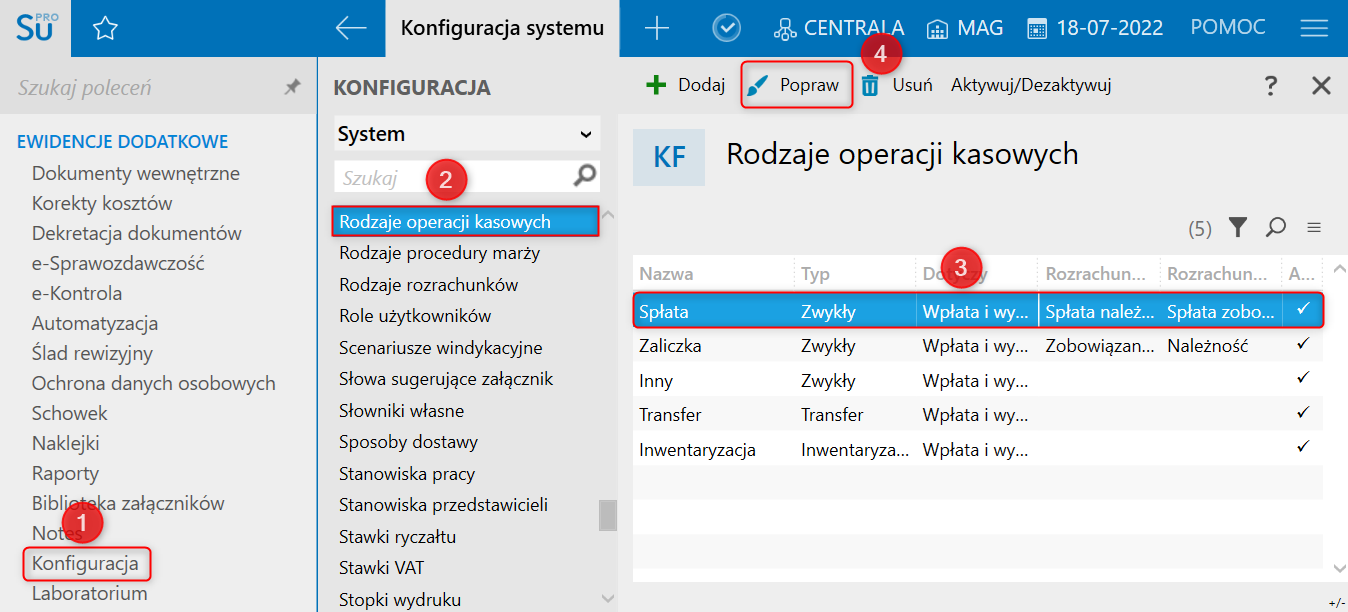Click the filter funnel icon
Image resolution: width=1348 pixels, height=612 pixels.
pyautogui.click(x=1238, y=228)
